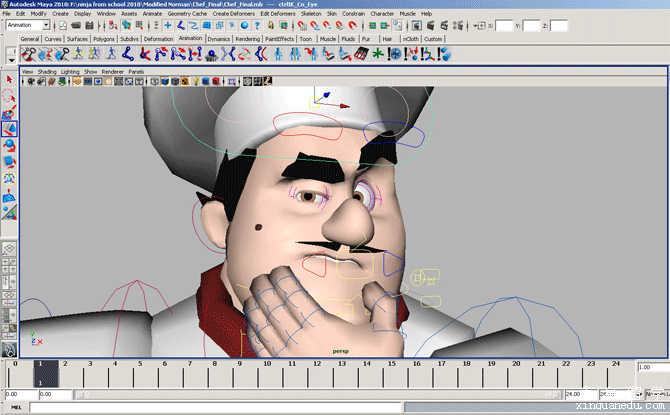Select the arrow Select tool in the toolbox

pos(9,79)
